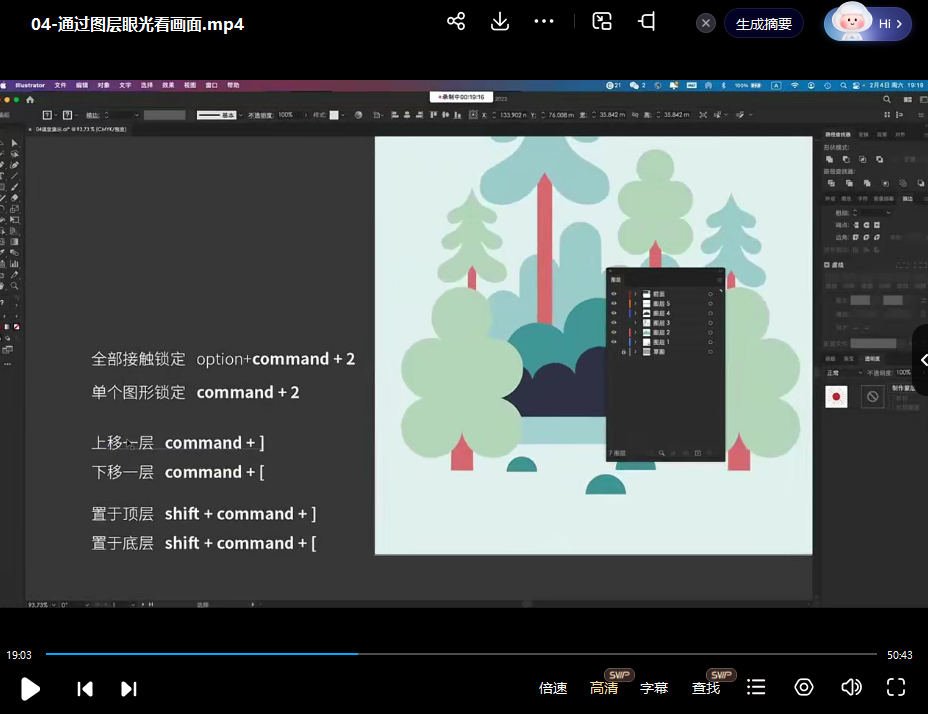The width and height of the screenshot is (928, 714).
Task: Open picture-in-picture mode for the video
Action: pos(601,20)
